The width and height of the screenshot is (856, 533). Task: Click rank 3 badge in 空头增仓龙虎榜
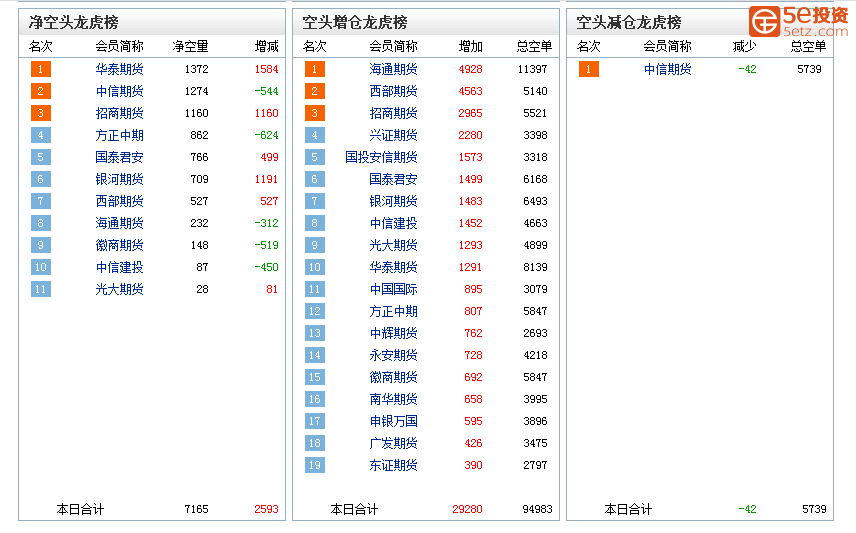314,113
